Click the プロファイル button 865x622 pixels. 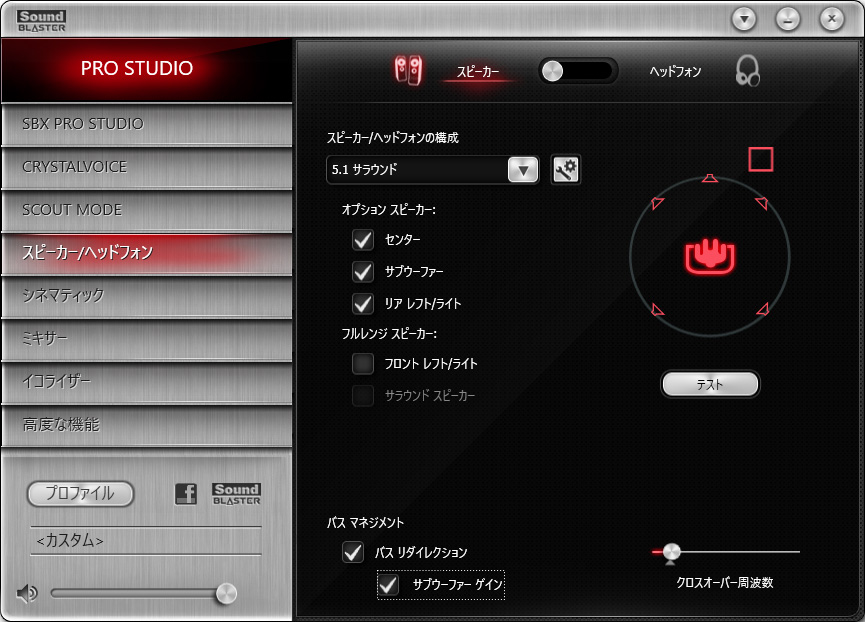pyautogui.click(x=81, y=494)
